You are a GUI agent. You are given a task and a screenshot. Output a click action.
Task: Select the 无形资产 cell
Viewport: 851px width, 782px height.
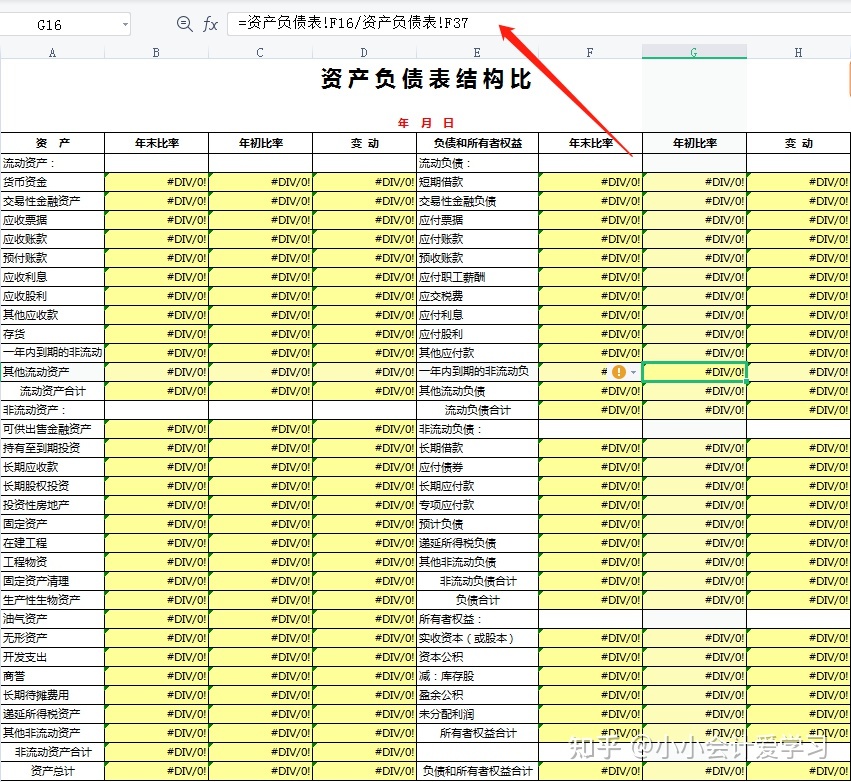(52, 638)
